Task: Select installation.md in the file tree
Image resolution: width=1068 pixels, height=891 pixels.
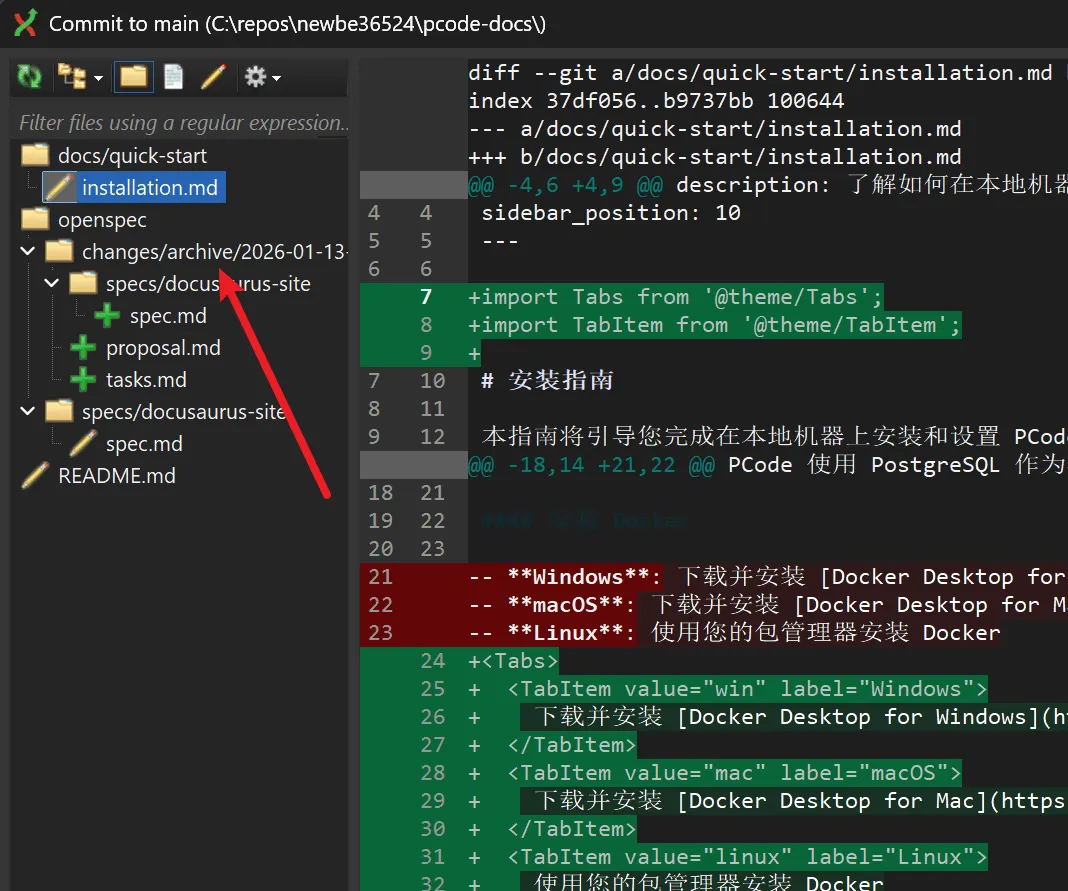Action: pos(151,187)
